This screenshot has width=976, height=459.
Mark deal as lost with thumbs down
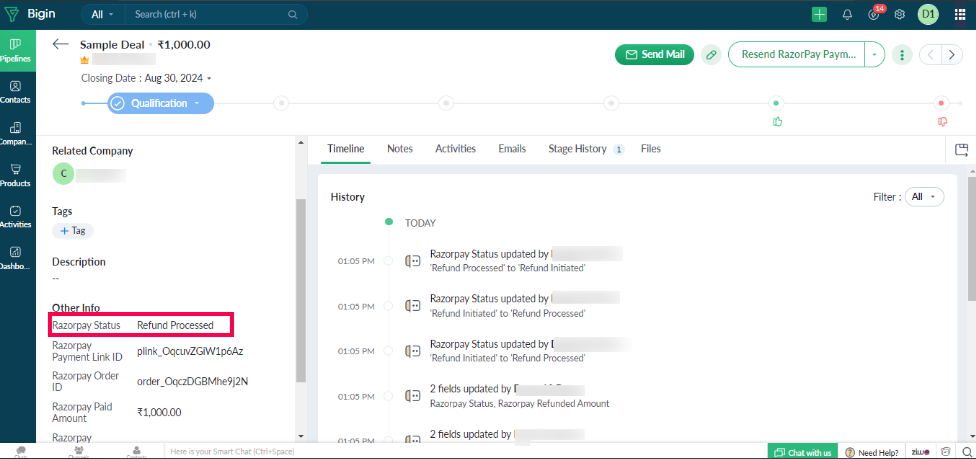coord(942,121)
